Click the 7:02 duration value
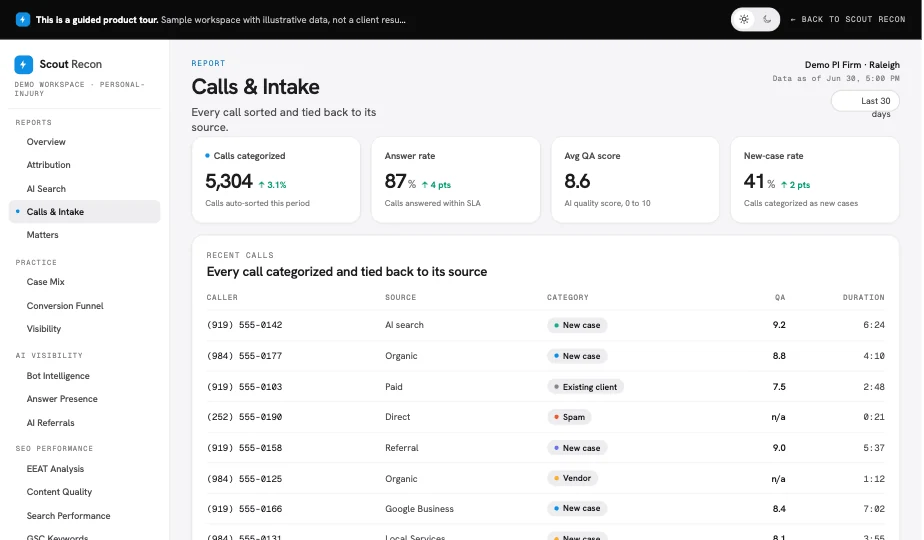The width and height of the screenshot is (924, 540). pyautogui.click(x=874, y=509)
